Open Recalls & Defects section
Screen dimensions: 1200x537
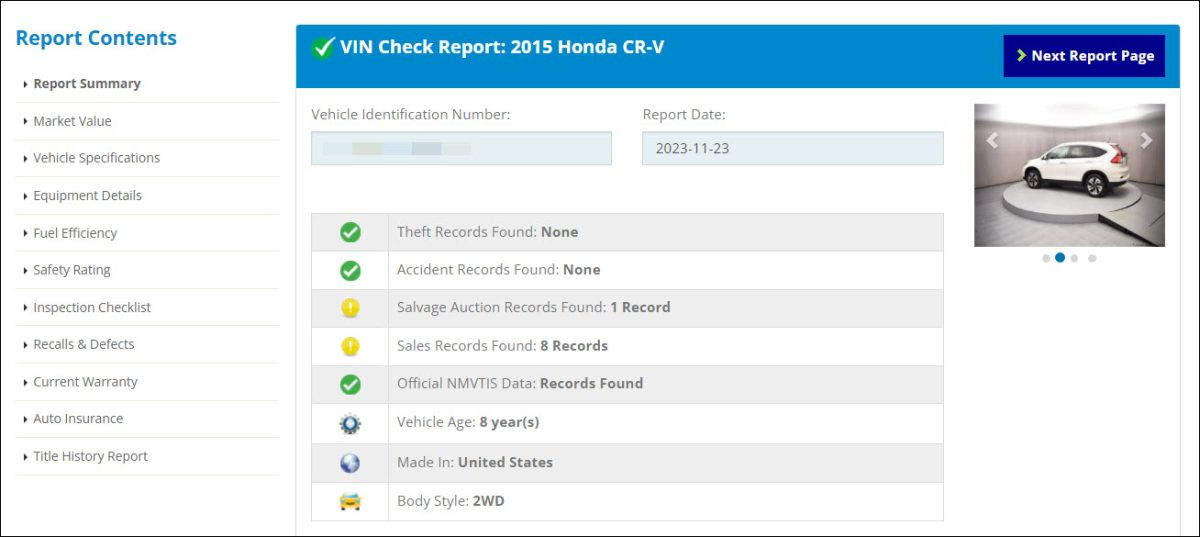click(x=84, y=344)
